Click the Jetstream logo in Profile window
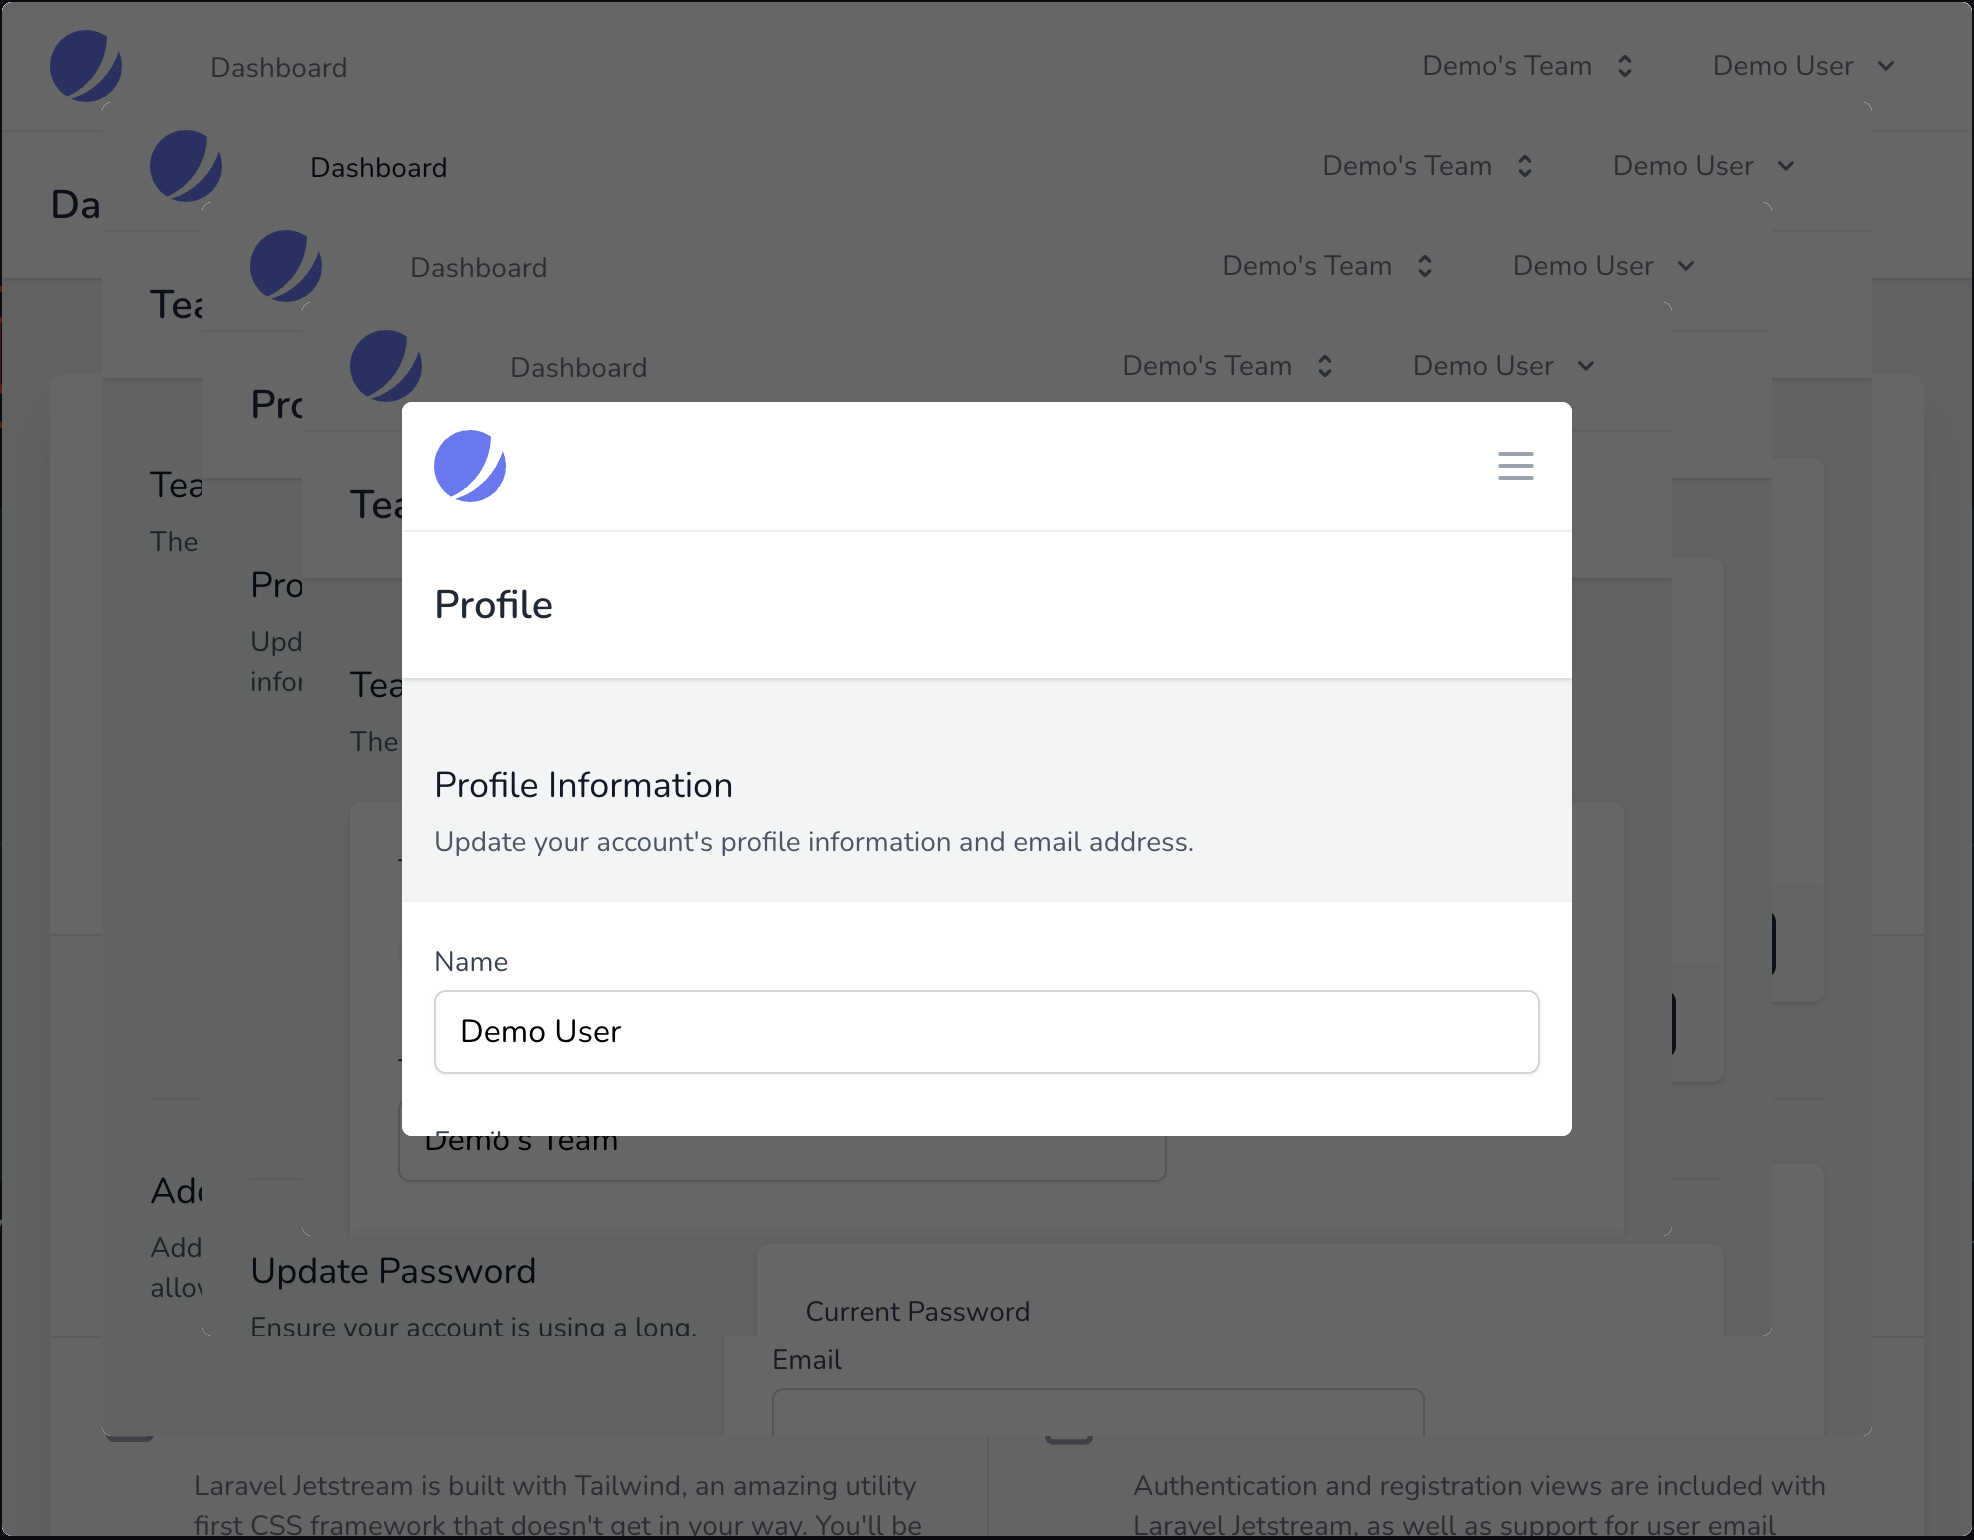 (x=469, y=466)
